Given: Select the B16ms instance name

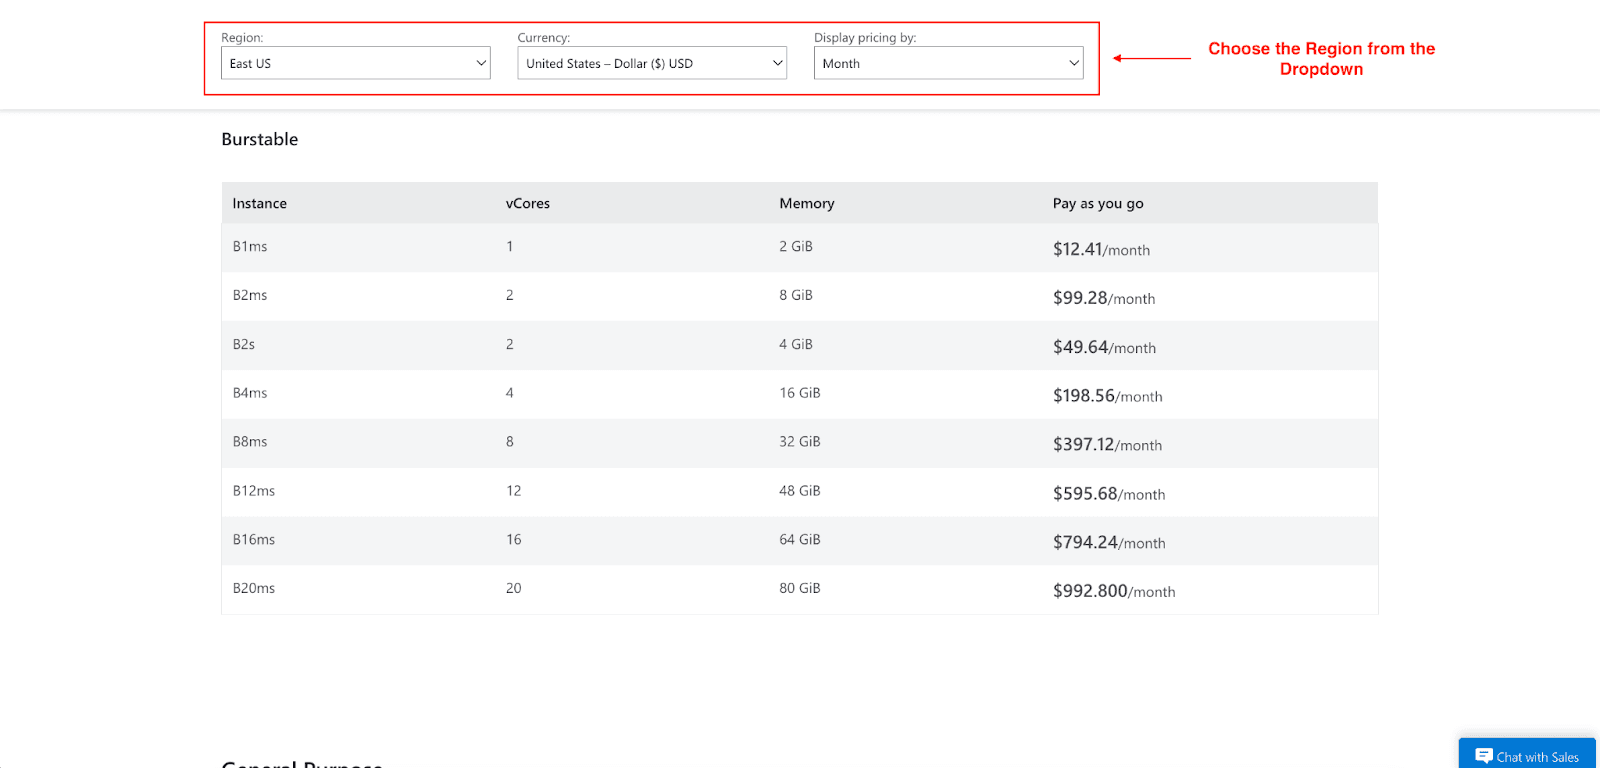Looking at the screenshot, I should pyautogui.click(x=254, y=539).
